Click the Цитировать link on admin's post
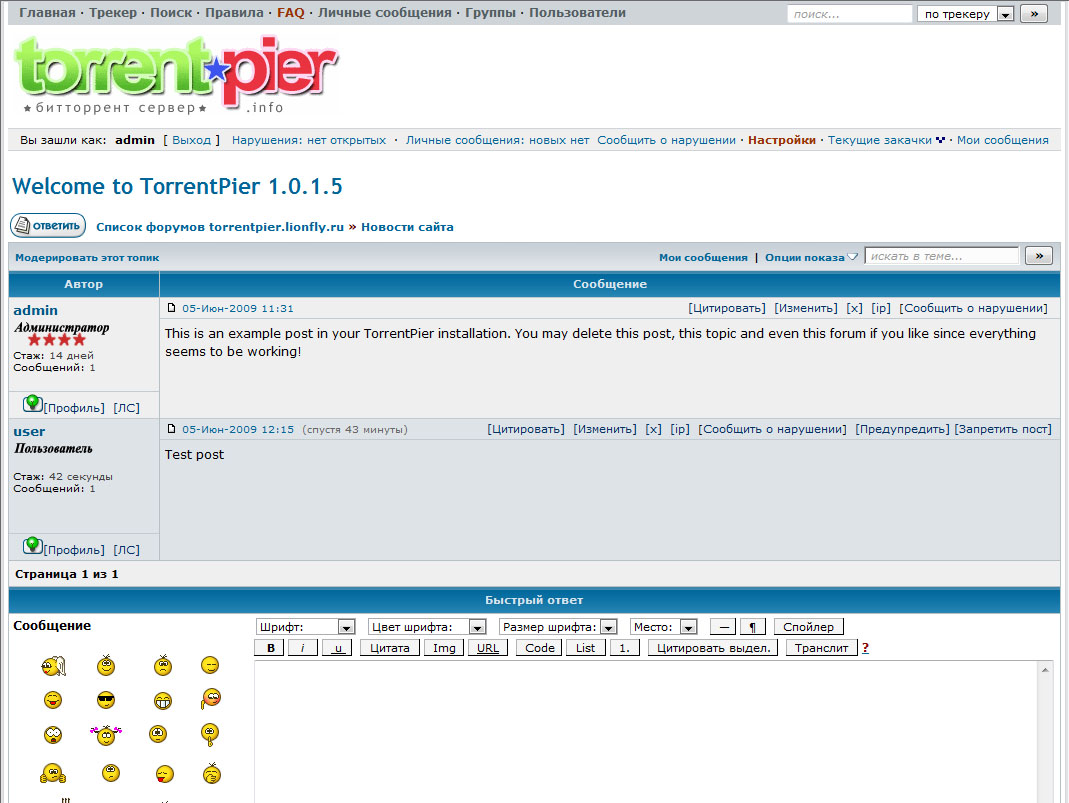 [x=727, y=308]
